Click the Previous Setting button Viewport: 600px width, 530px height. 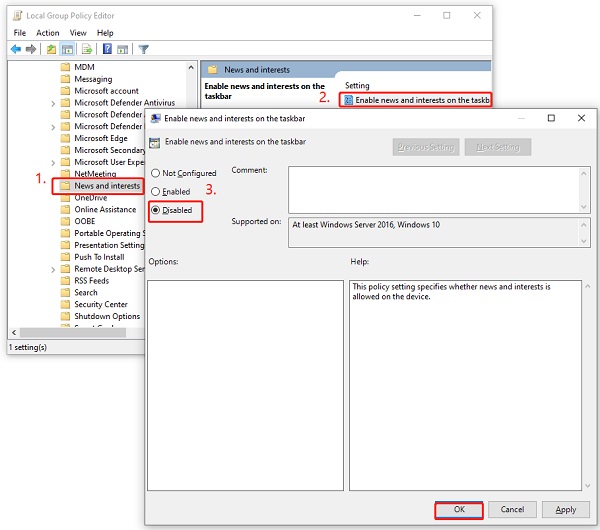coord(426,147)
